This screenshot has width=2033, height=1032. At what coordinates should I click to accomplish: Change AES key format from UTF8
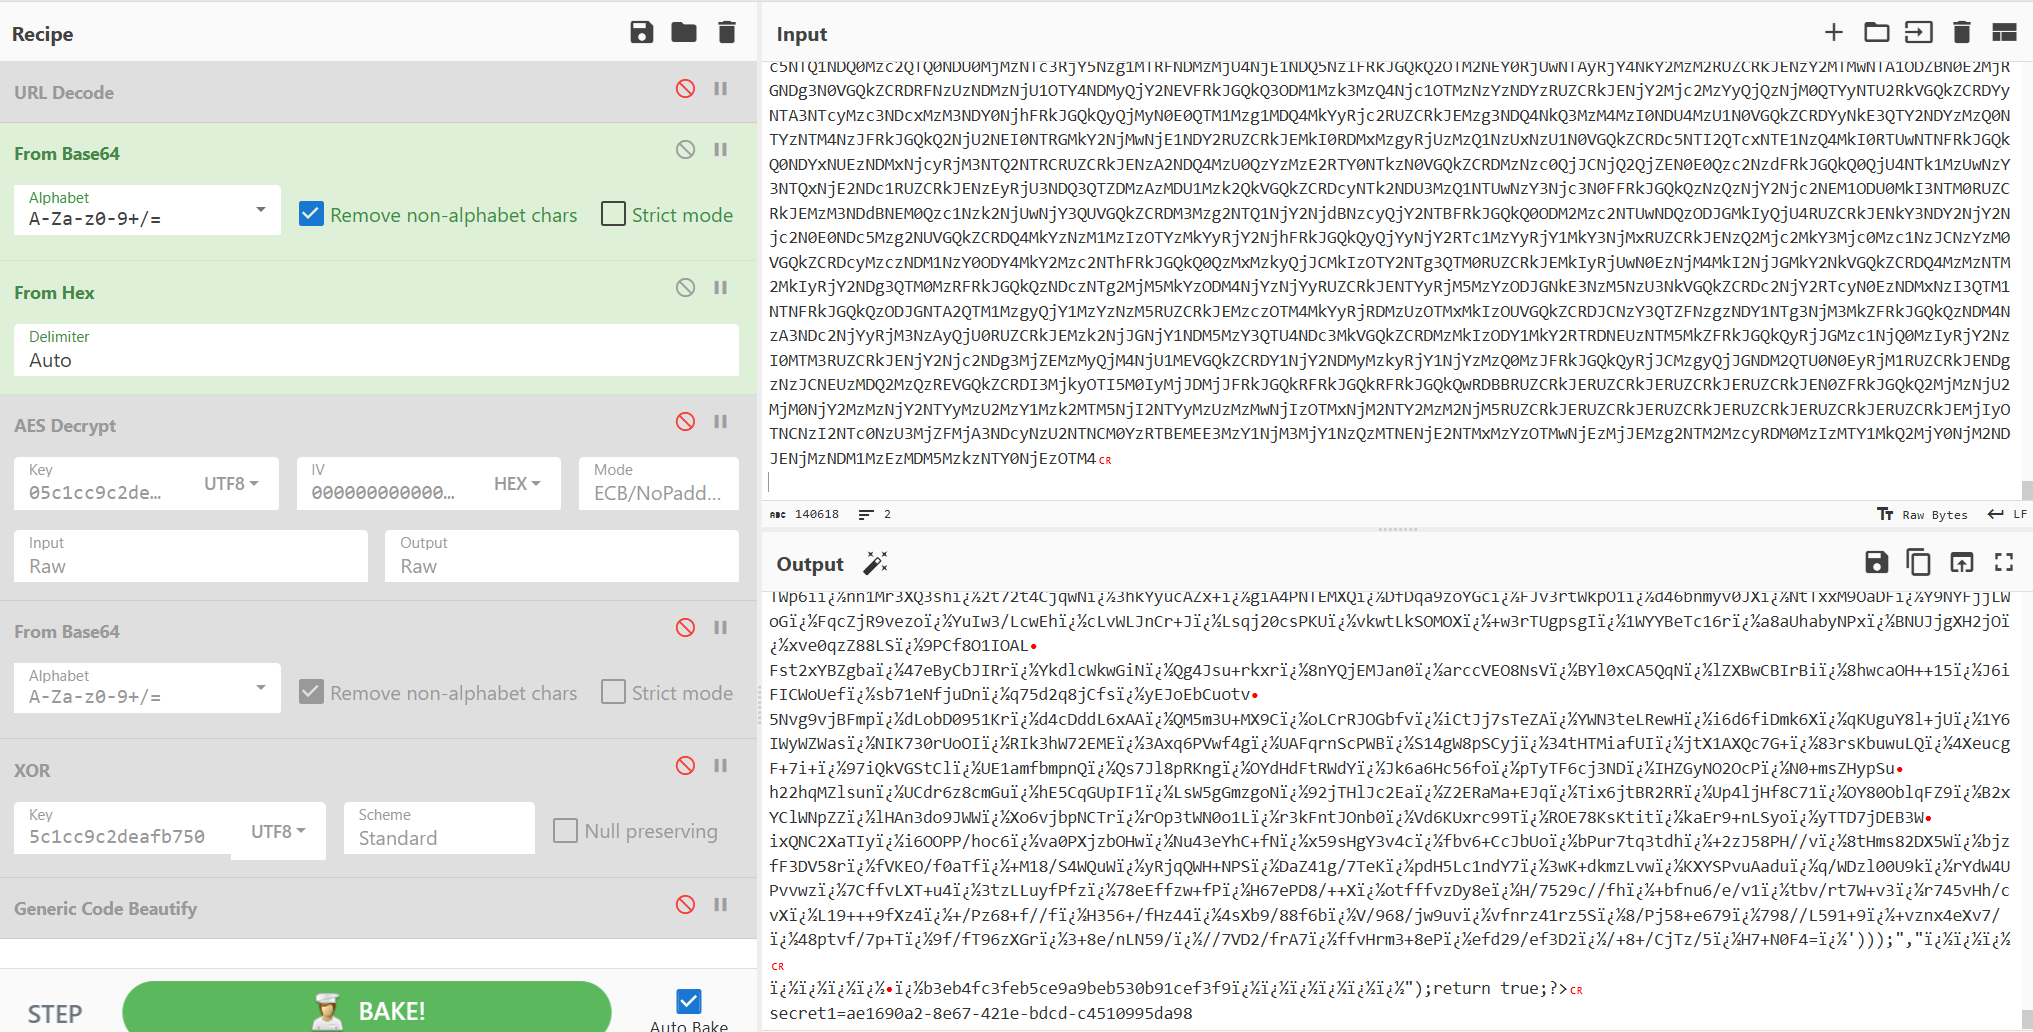231,484
